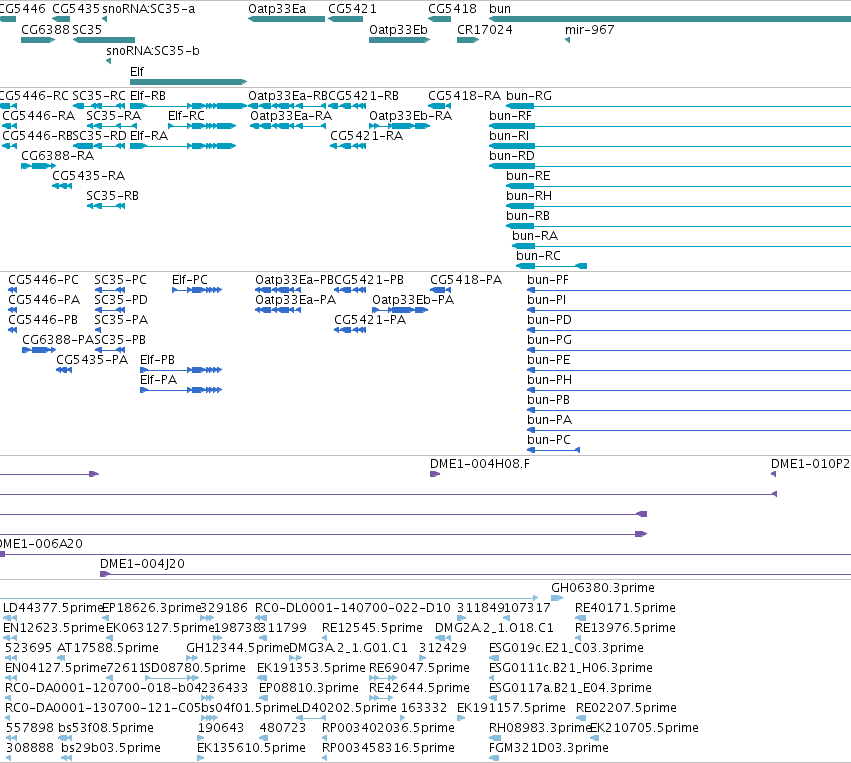Viewport: 851px width, 763px height.
Task: Select the mir-967 feature label
Action: pyautogui.click(x=589, y=30)
